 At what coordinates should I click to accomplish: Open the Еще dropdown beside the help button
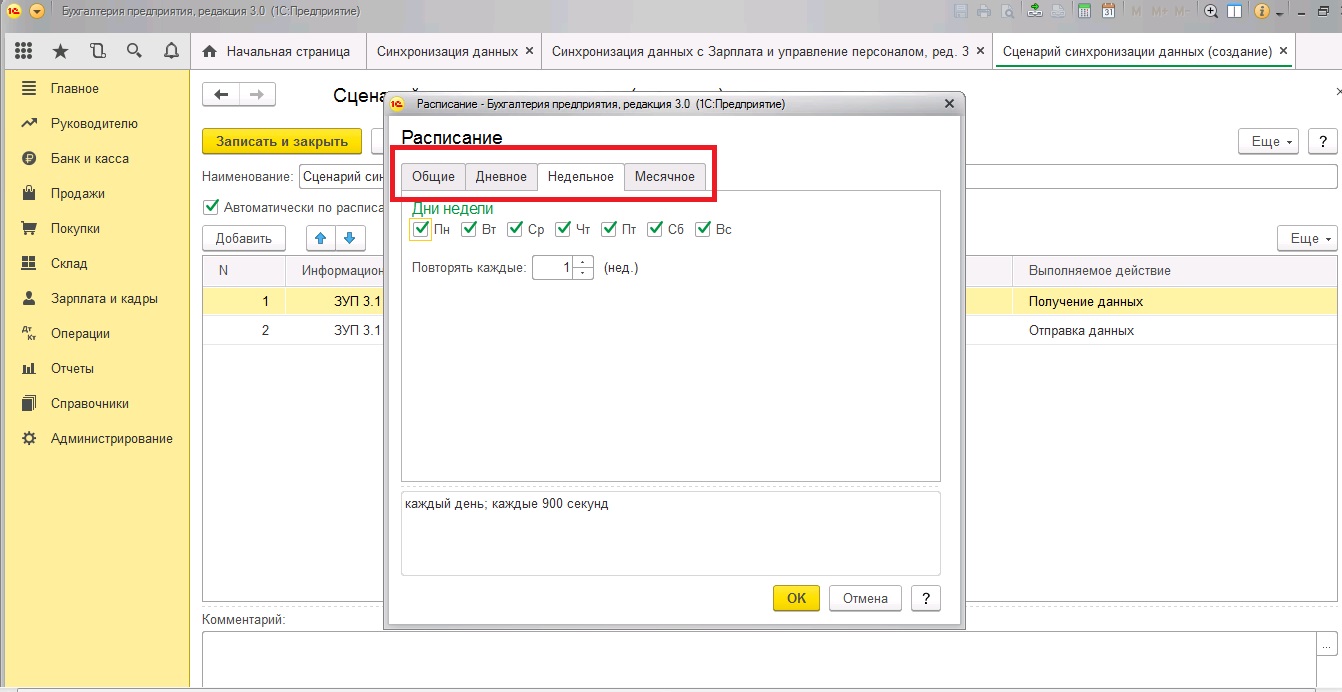(x=1270, y=141)
